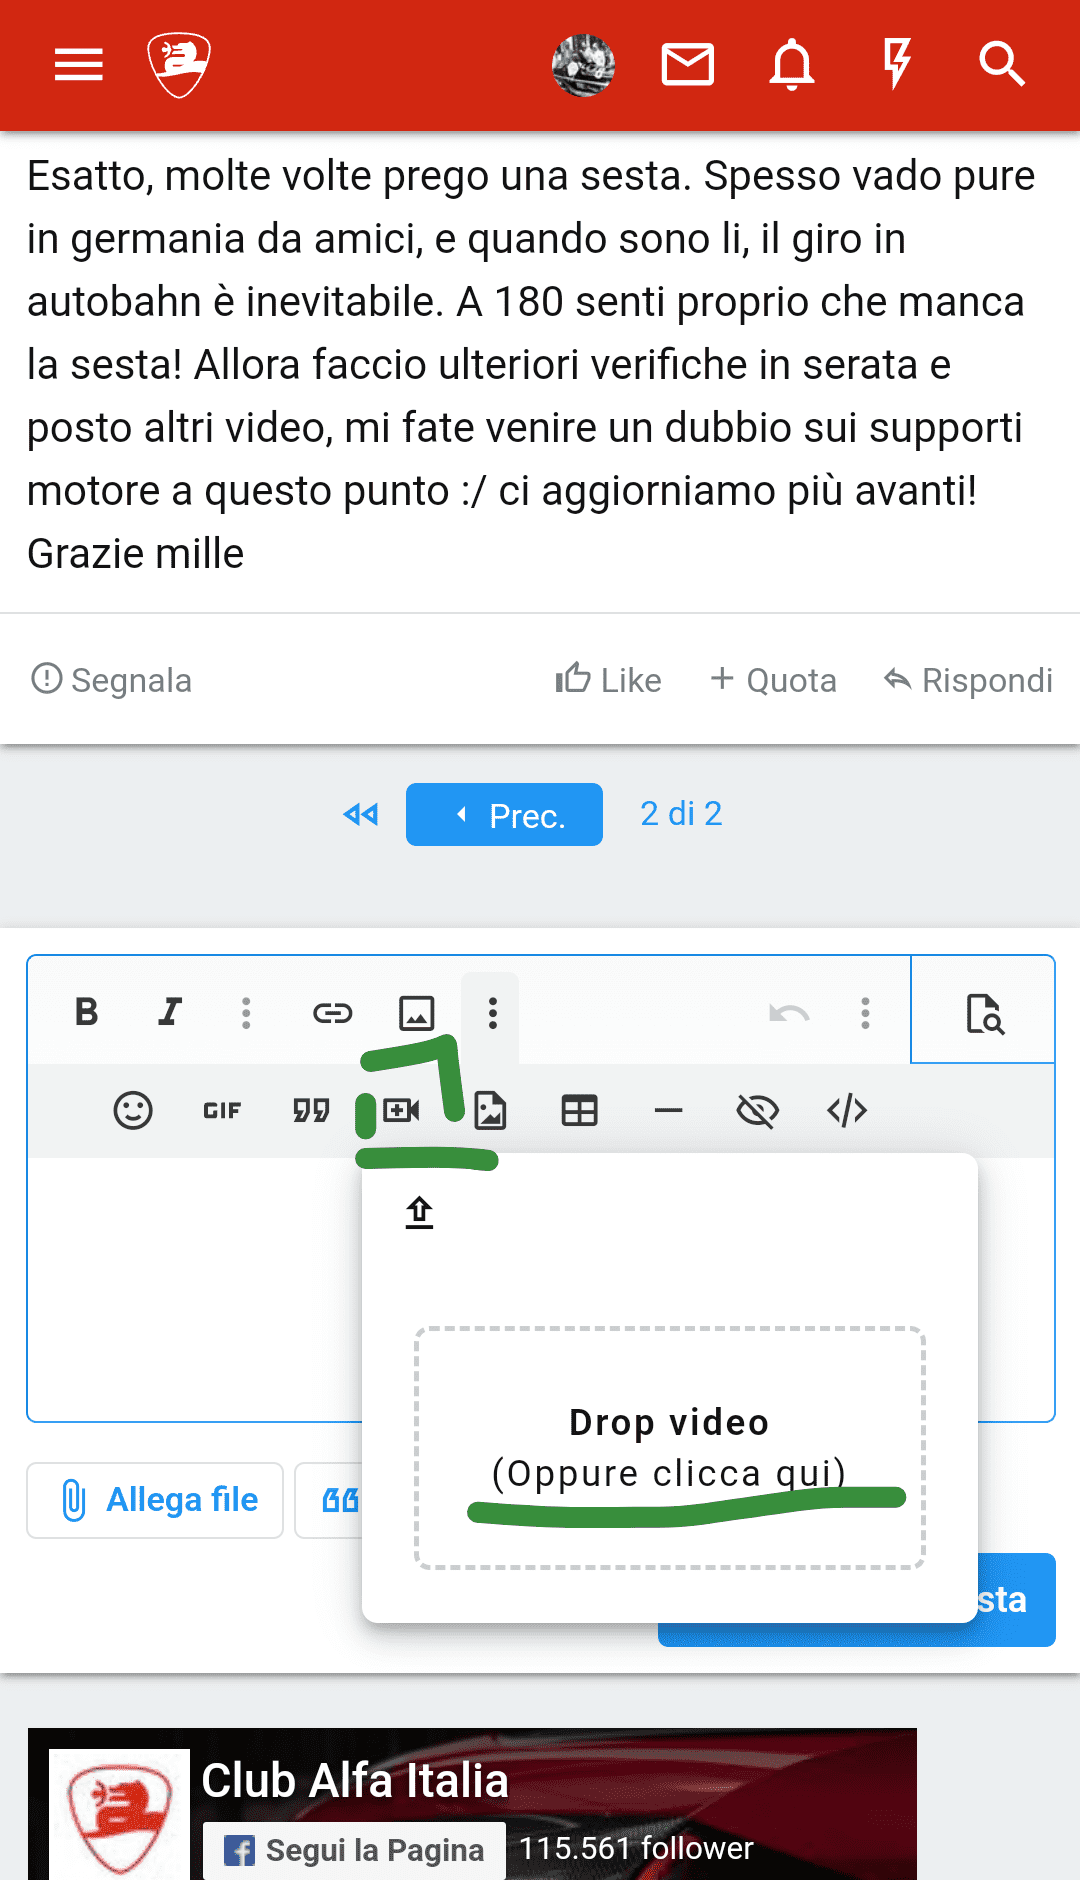Viewport: 1080px width, 1880px height.
Task: Insert an emoji with the smiley icon
Action: pos(133,1110)
